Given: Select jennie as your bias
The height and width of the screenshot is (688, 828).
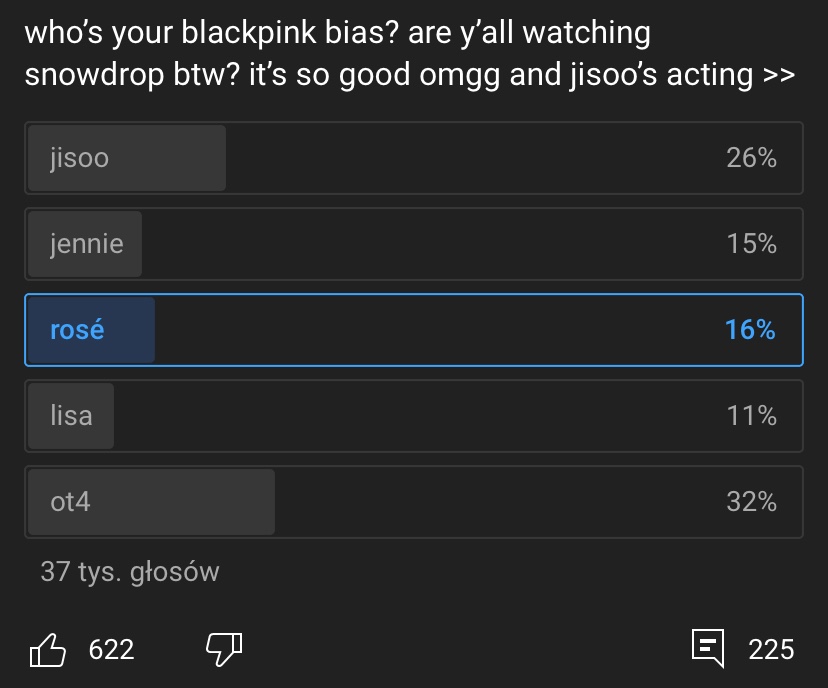Looking at the screenshot, I should tap(413, 244).
